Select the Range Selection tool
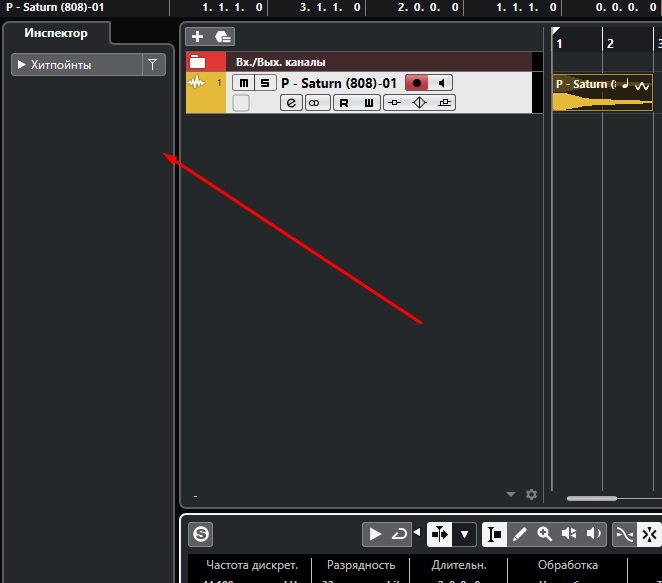This screenshot has height=583, width=662. pyautogui.click(x=494, y=534)
